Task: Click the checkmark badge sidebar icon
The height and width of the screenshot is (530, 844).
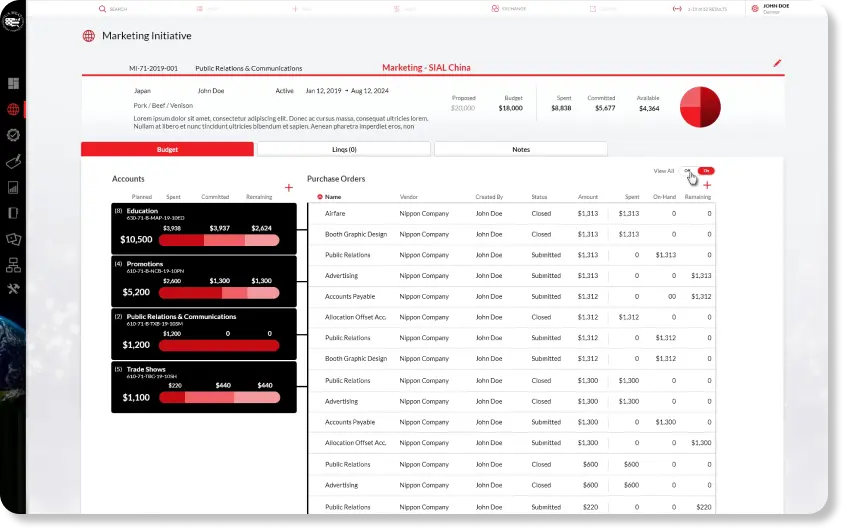Action: click(x=14, y=135)
